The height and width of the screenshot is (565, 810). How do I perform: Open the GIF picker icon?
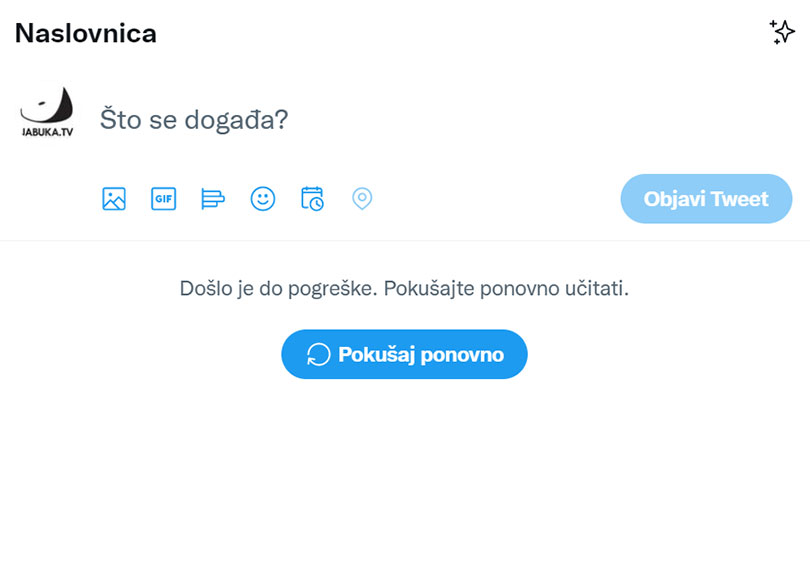click(x=163, y=199)
